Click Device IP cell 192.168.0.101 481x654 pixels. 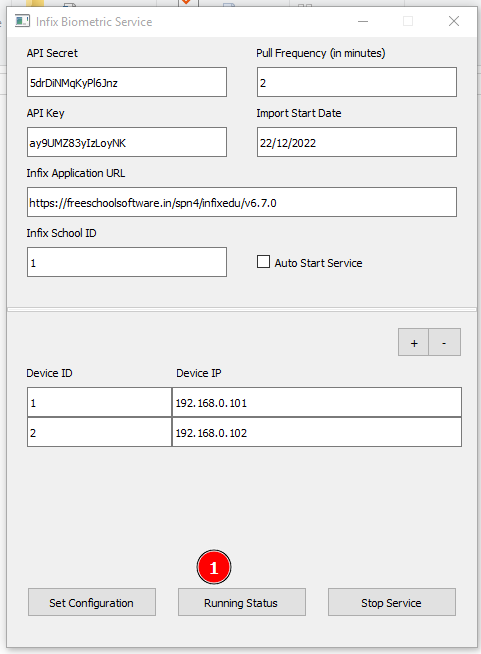317,402
